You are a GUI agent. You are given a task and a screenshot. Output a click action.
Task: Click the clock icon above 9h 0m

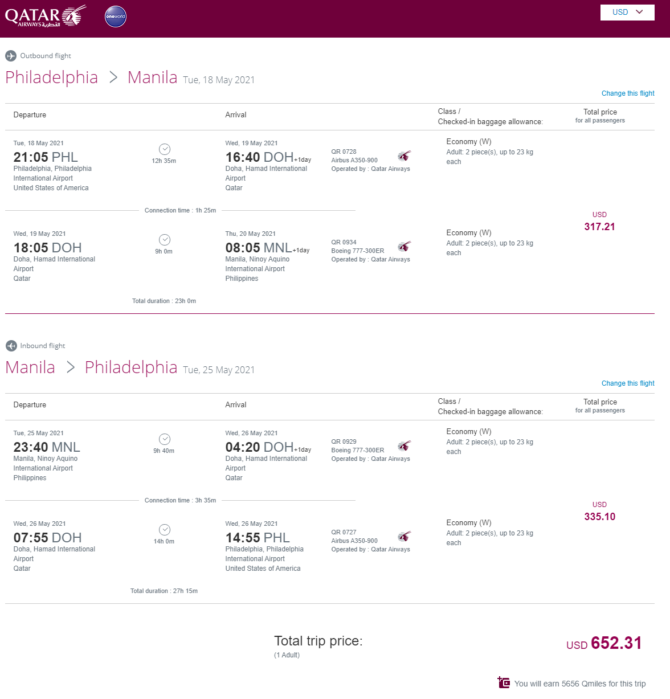(x=164, y=240)
